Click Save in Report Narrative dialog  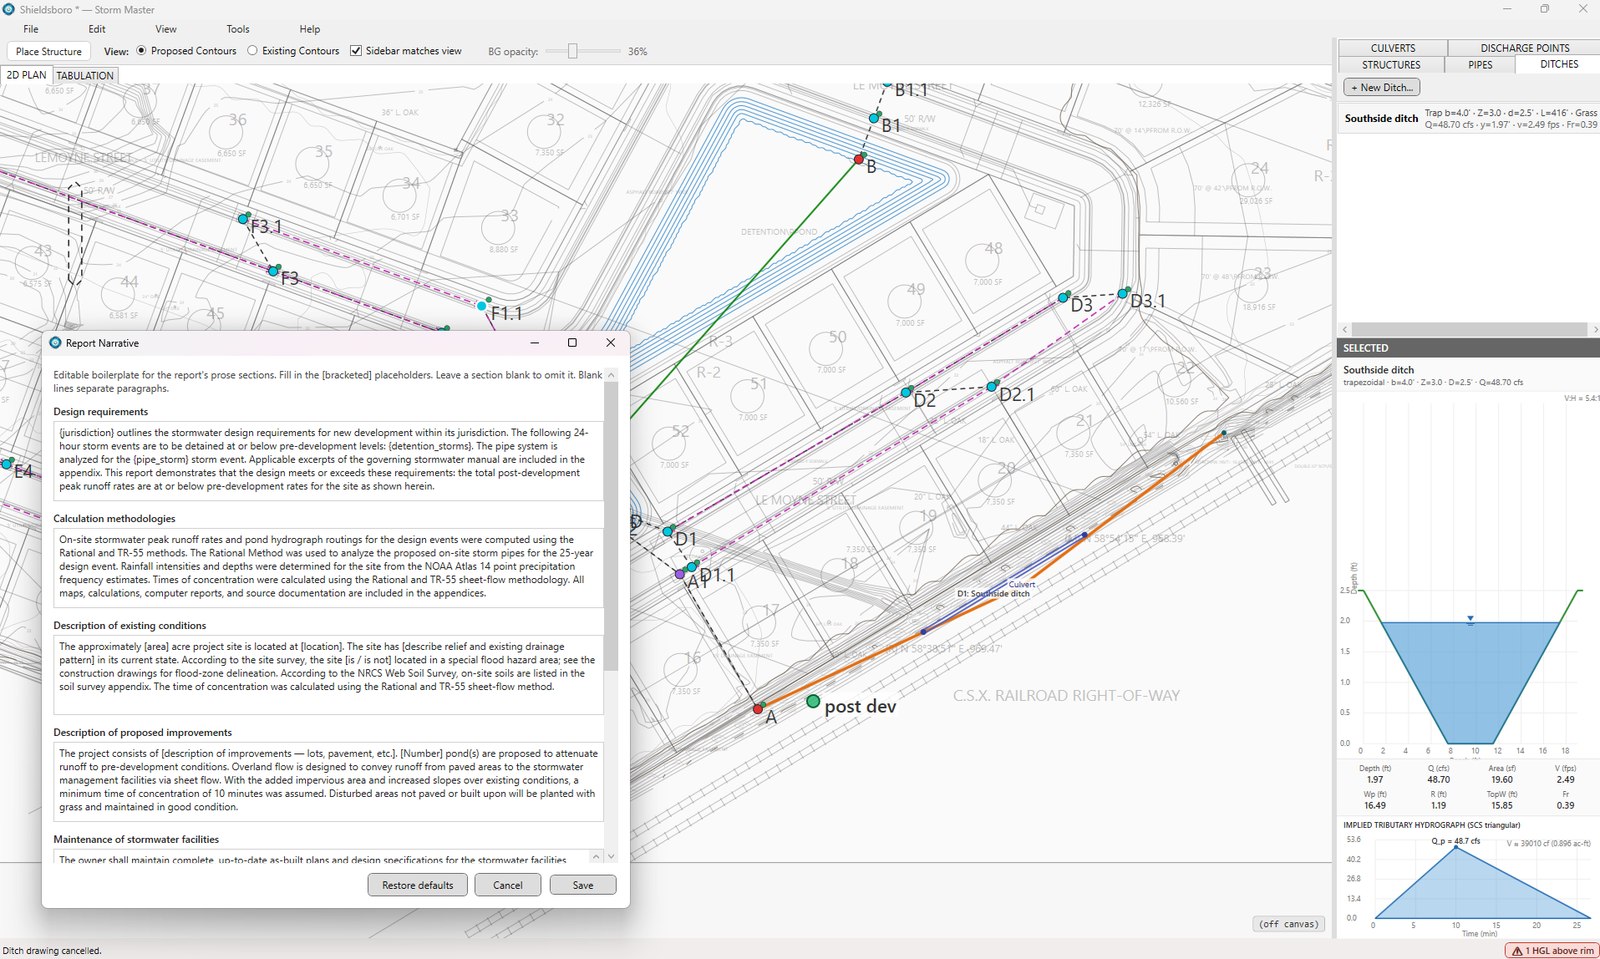click(583, 885)
